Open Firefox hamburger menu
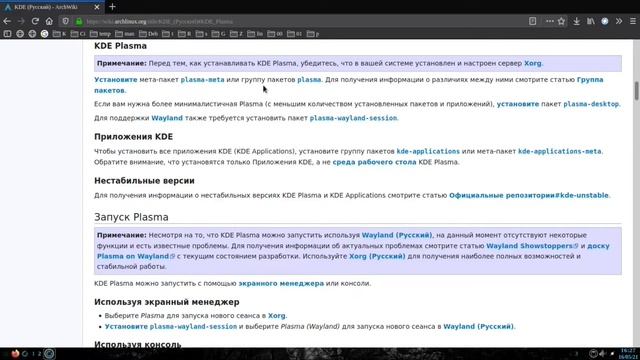Image resolution: width=640 pixels, height=360 pixels. pos(633,21)
